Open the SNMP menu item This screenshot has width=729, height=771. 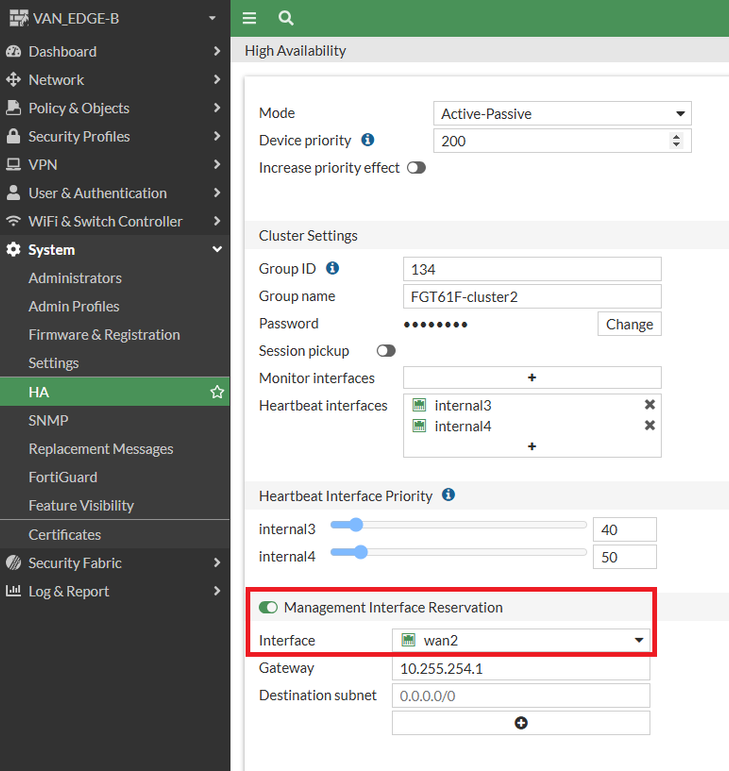point(49,421)
